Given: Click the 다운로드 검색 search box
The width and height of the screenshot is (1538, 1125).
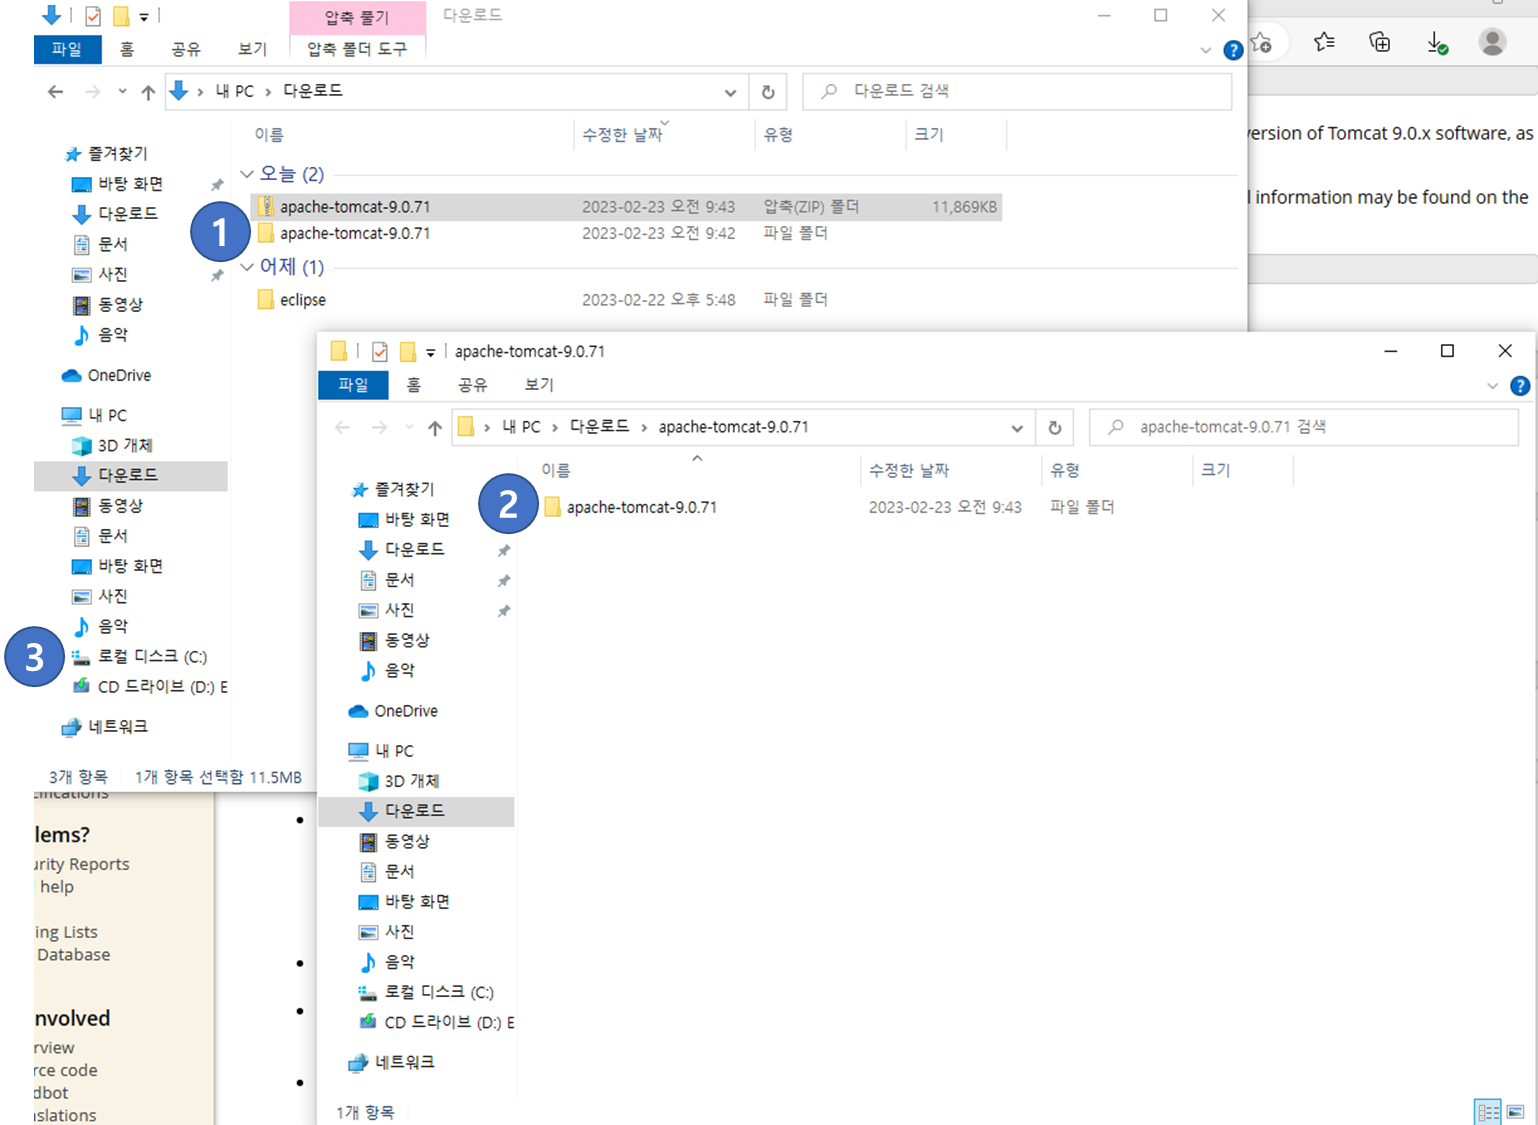Looking at the screenshot, I should pos(1018,91).
